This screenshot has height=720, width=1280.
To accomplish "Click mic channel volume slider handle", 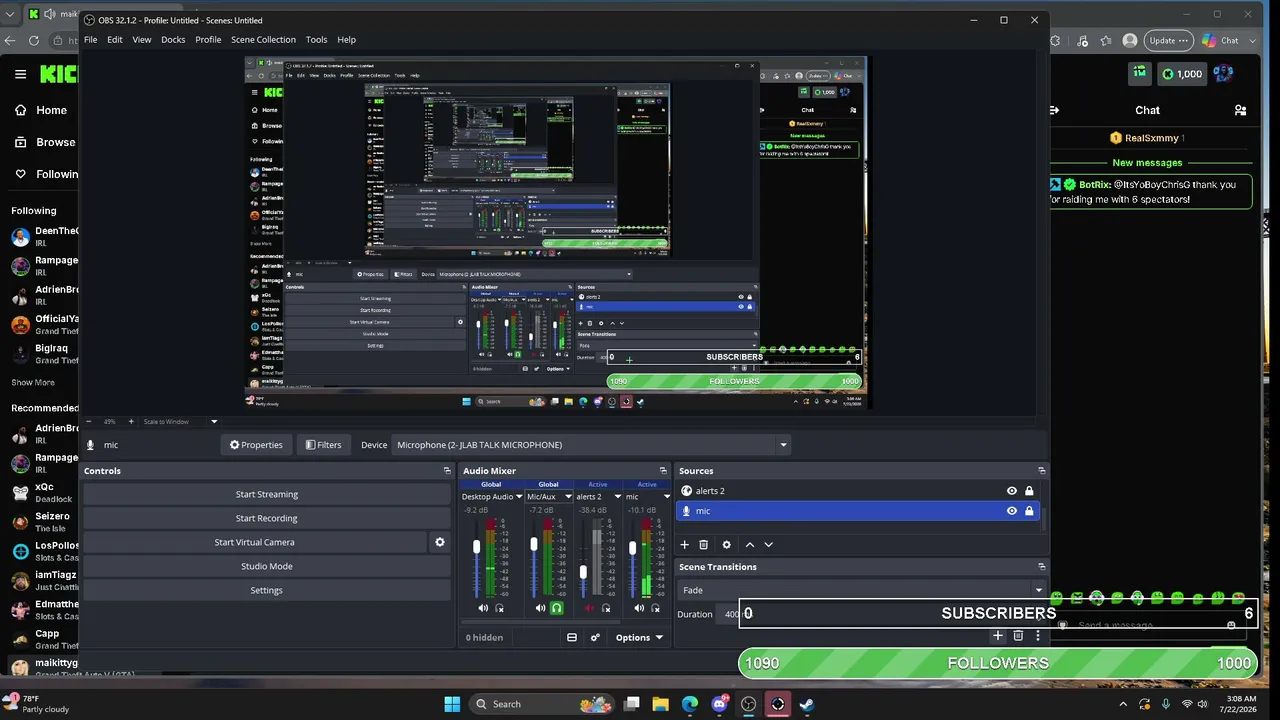I will click(632, 548).
